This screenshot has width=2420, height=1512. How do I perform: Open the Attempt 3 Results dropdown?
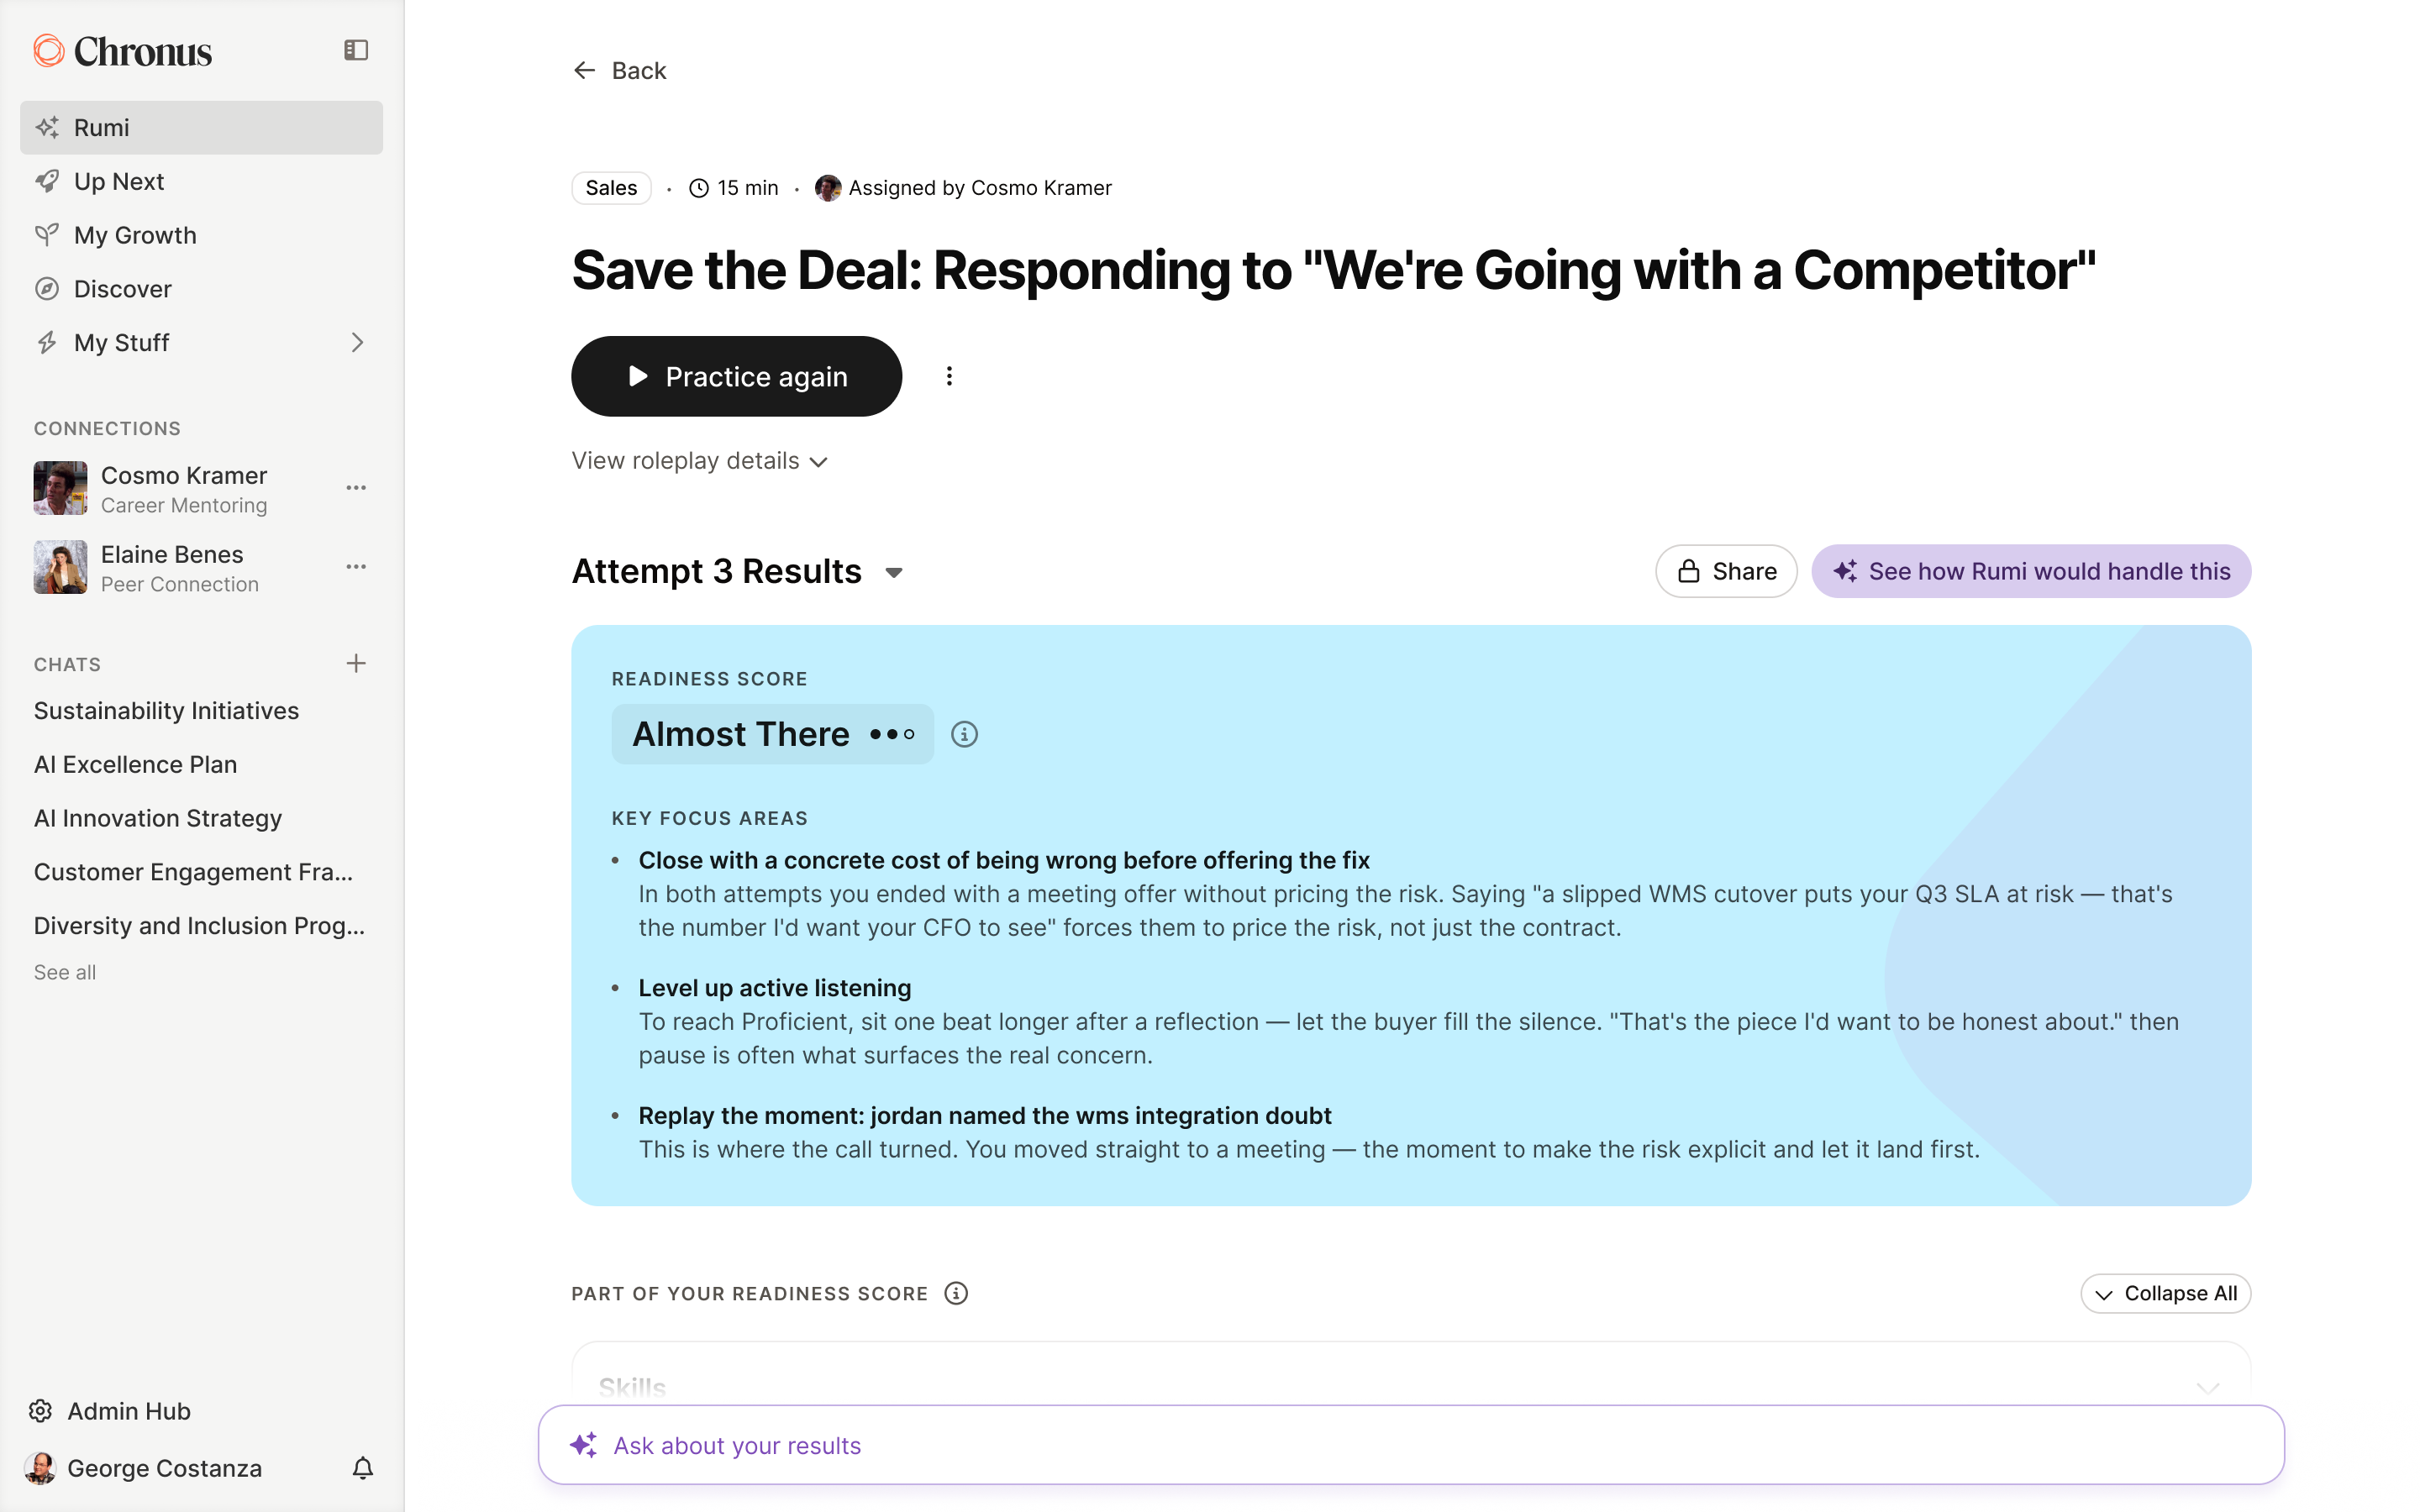point(894,573)
